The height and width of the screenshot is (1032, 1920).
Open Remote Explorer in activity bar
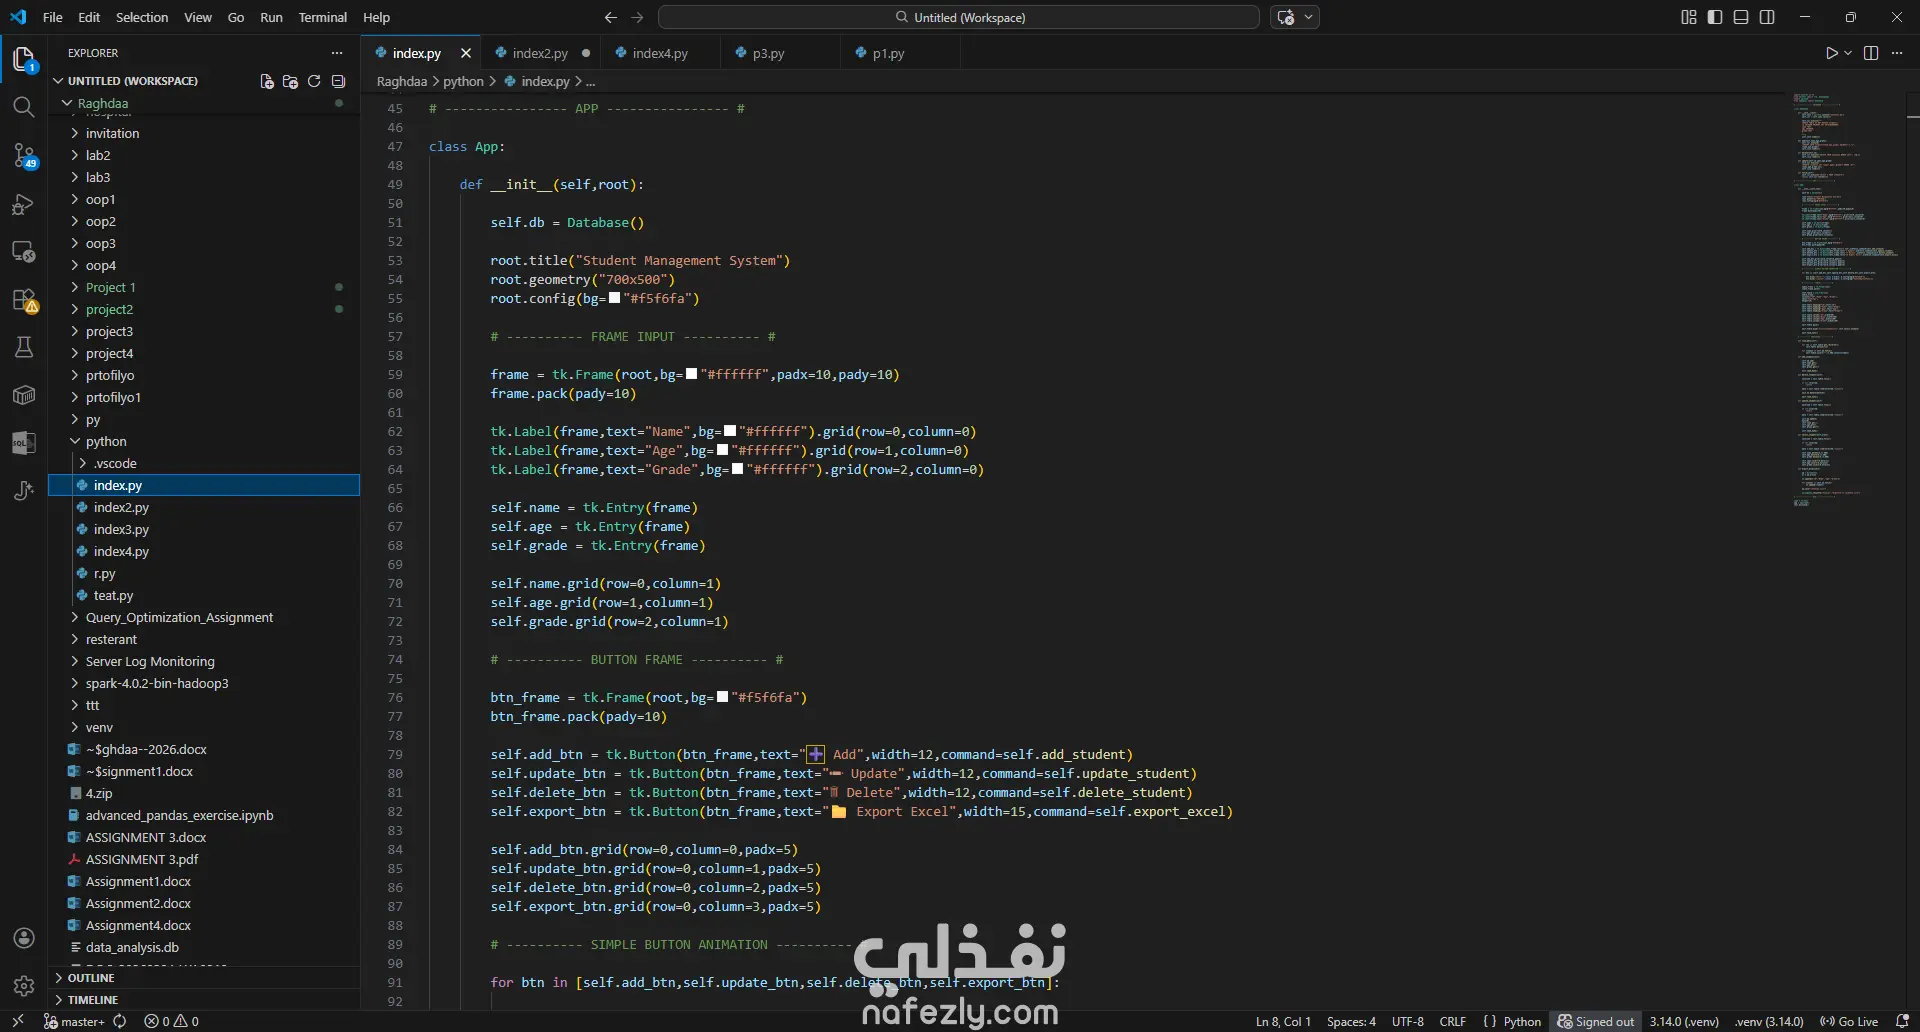click(24, 251)
